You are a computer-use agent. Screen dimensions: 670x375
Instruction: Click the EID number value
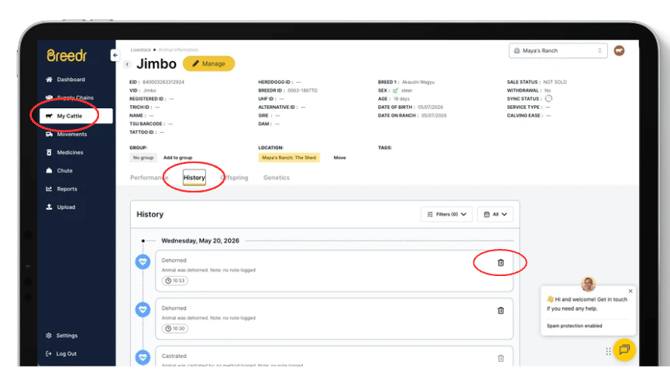163,82
